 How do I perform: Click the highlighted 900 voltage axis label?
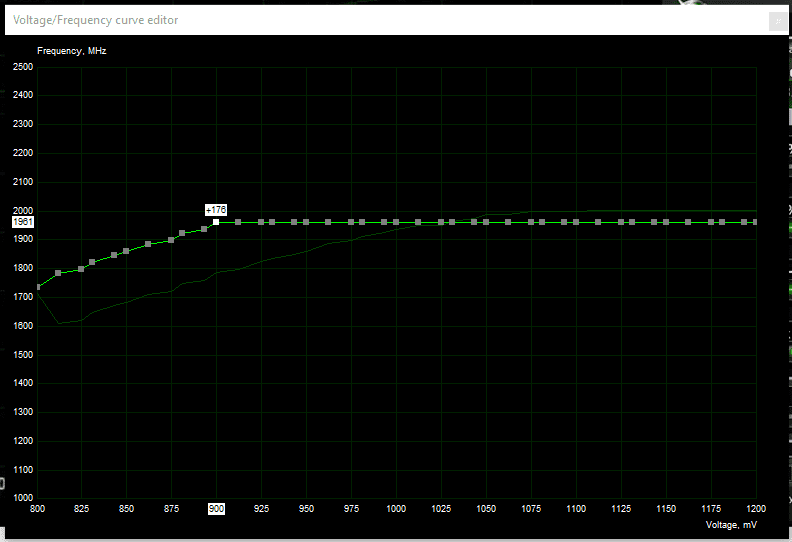216,509
